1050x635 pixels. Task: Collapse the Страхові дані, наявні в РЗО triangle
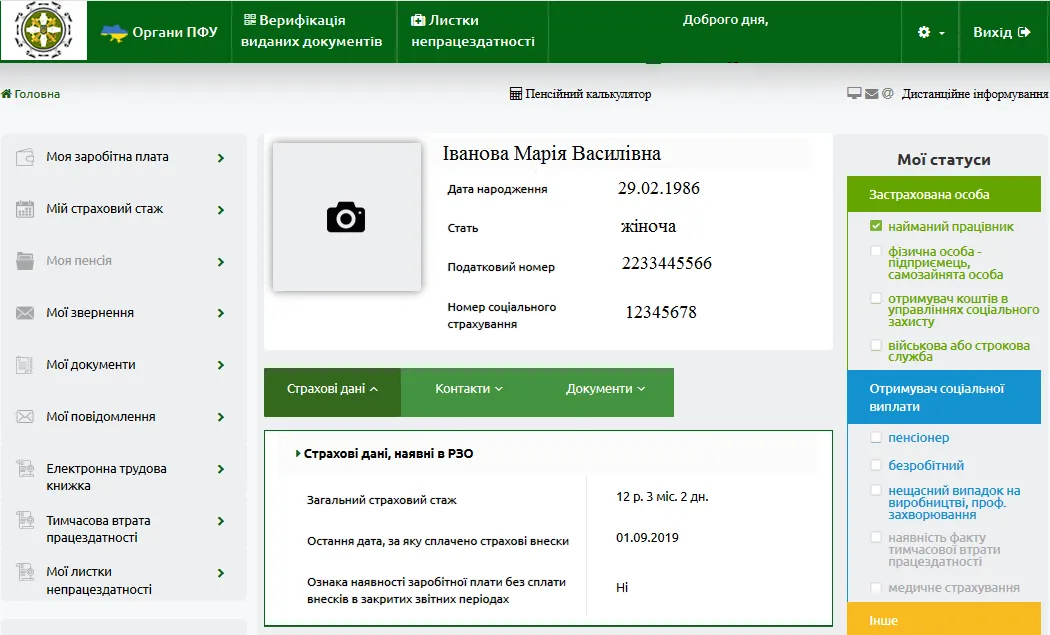(298, 453)
